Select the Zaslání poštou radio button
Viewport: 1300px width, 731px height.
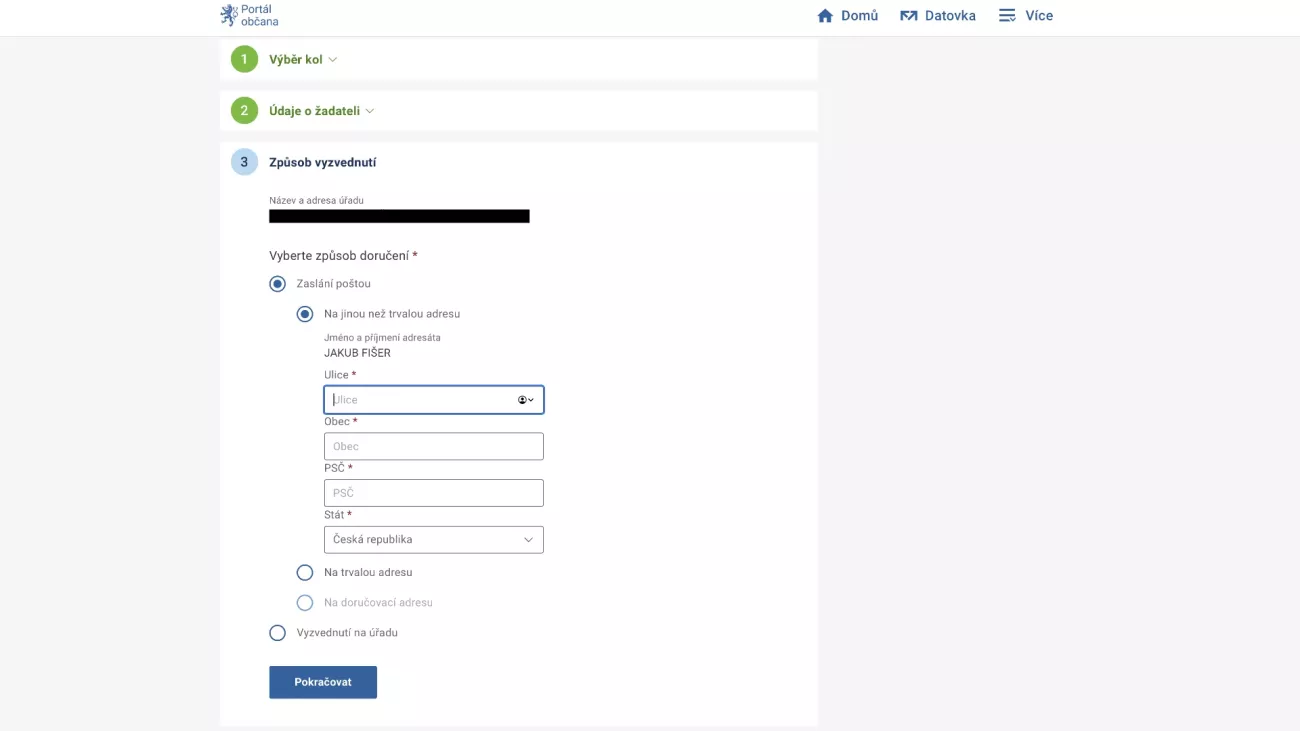(x=278, y=284)
